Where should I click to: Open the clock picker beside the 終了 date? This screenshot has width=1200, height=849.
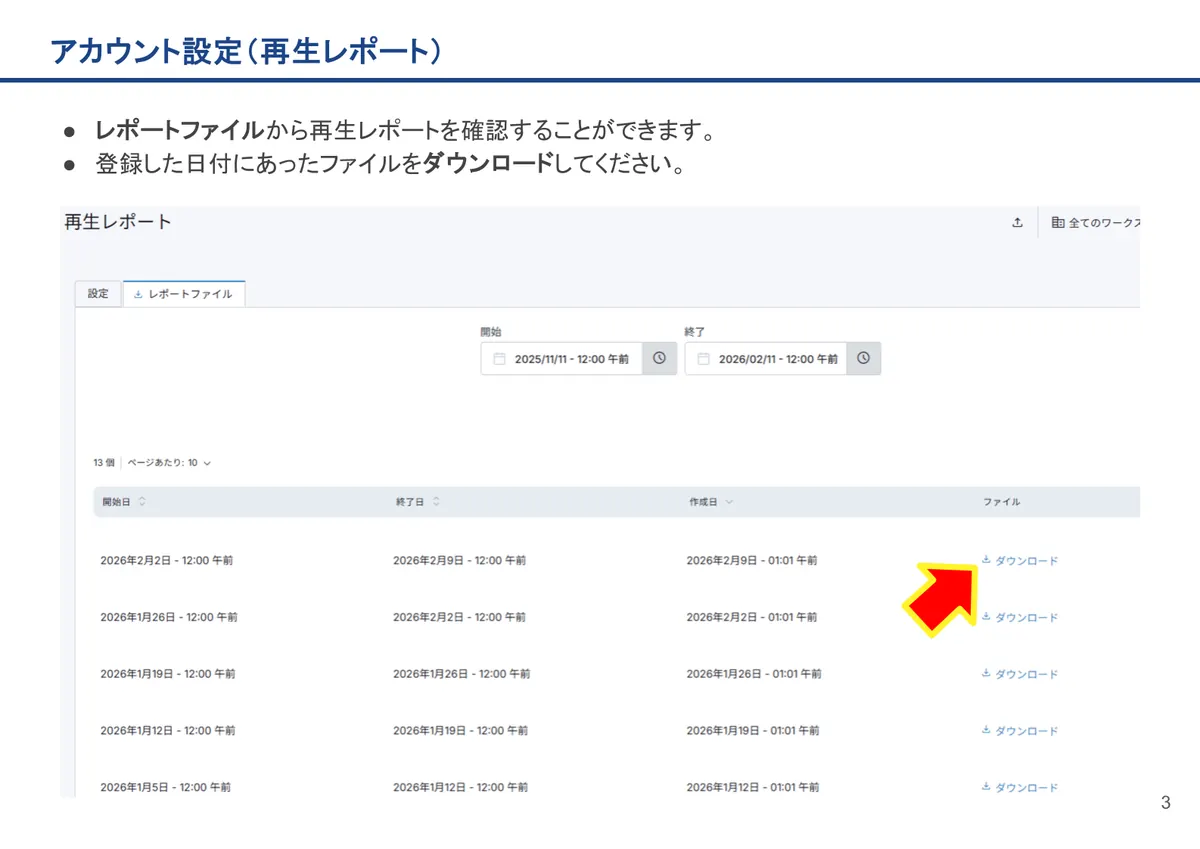point(863,359)
